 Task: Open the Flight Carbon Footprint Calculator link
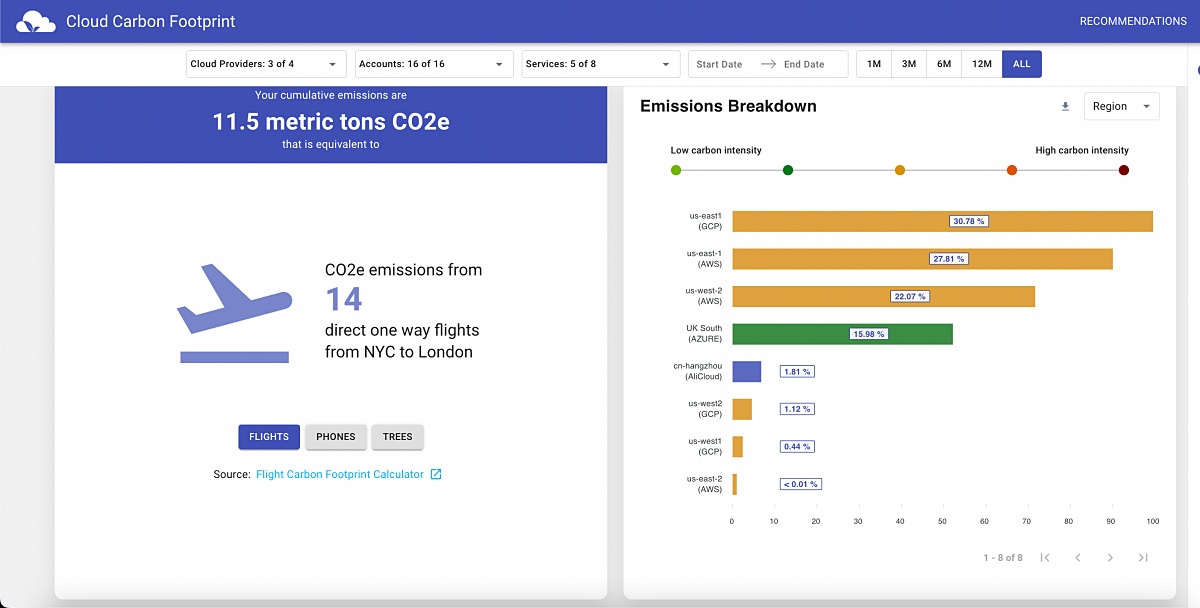pyautogui.click(x=340, y=474)
